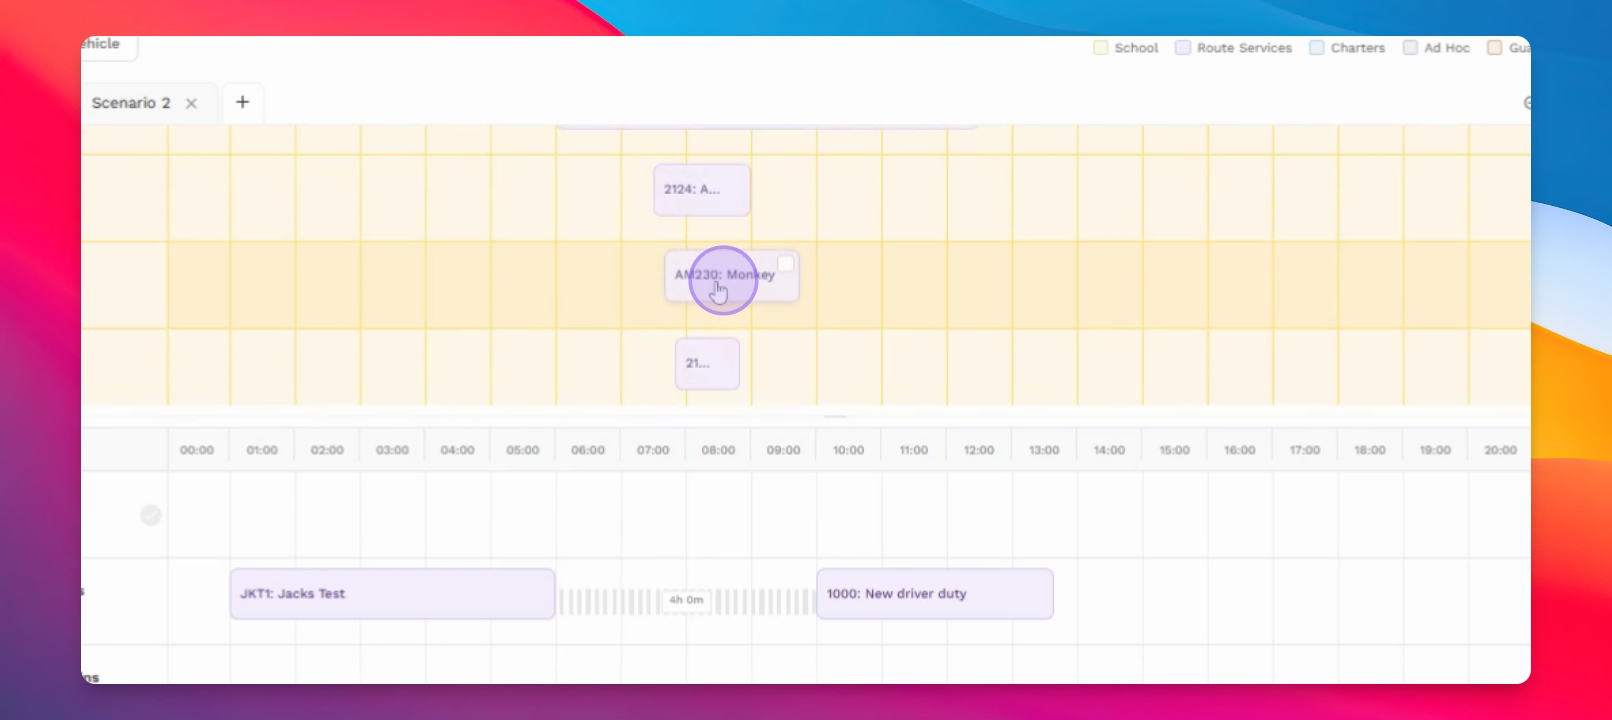Click the 08:00 time label

pos(718,450)
